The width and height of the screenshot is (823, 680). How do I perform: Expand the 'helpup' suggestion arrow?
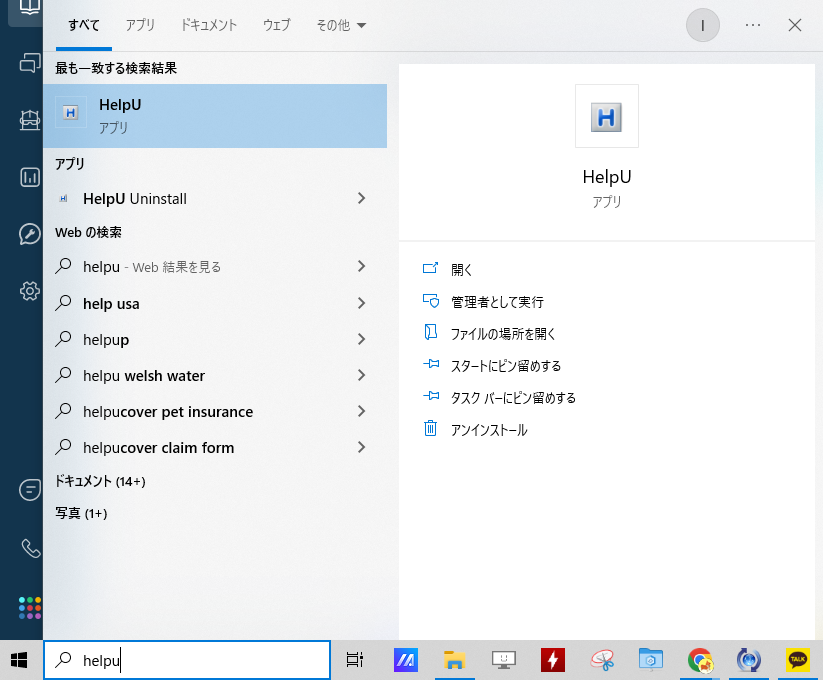coord(361,339)
